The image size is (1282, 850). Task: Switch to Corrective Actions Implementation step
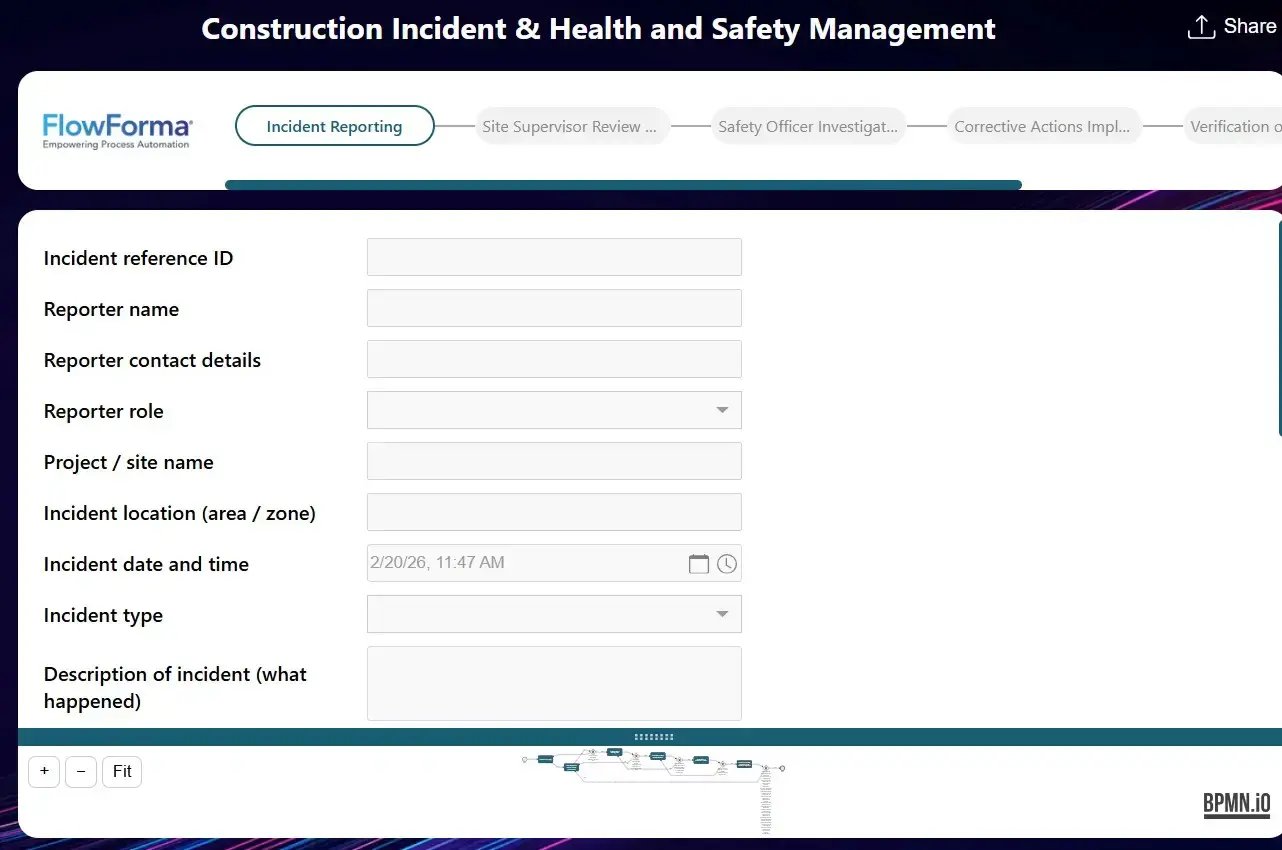(x=1042, y=126)
